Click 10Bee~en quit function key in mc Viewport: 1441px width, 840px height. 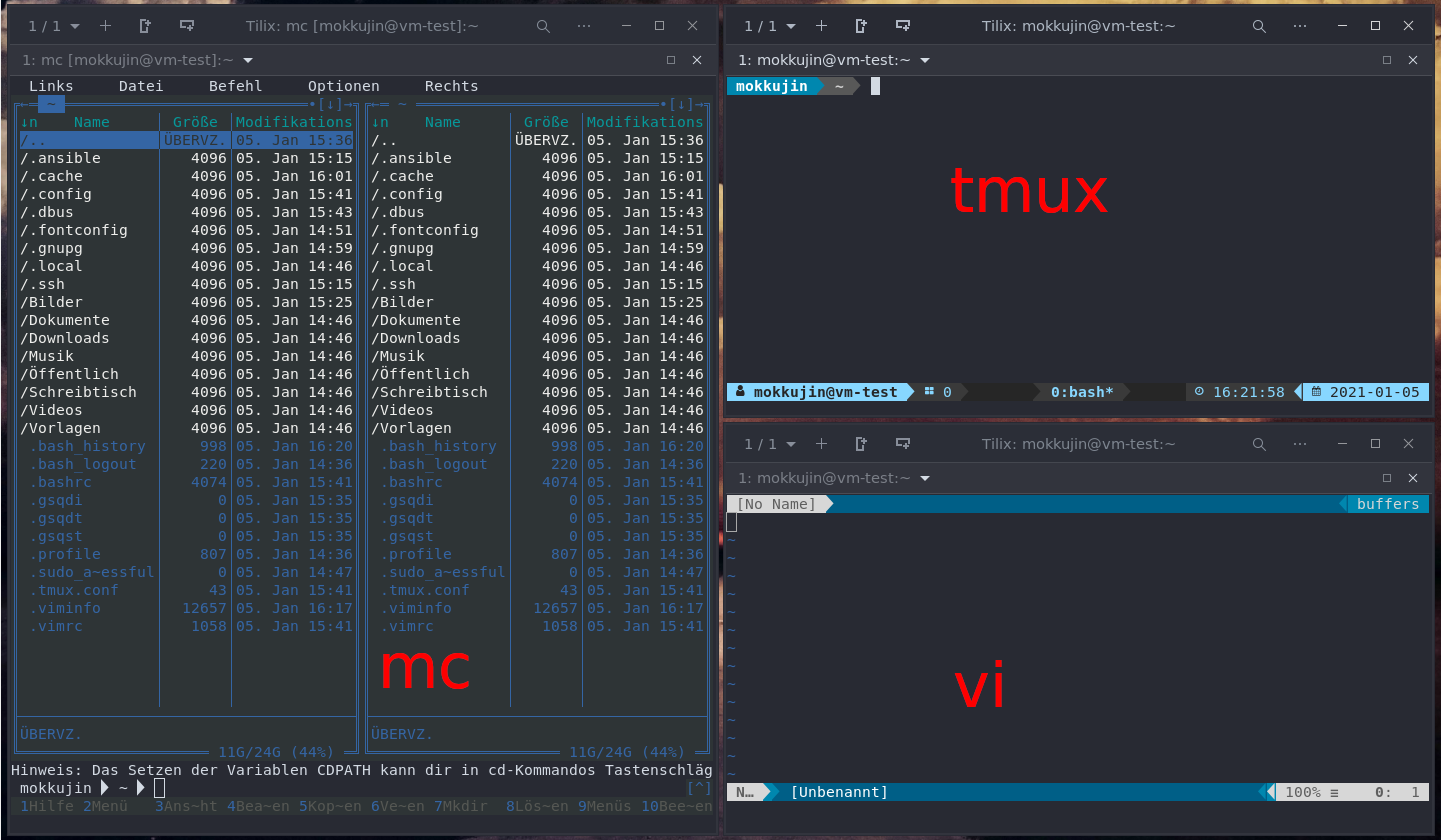point(677,806)
